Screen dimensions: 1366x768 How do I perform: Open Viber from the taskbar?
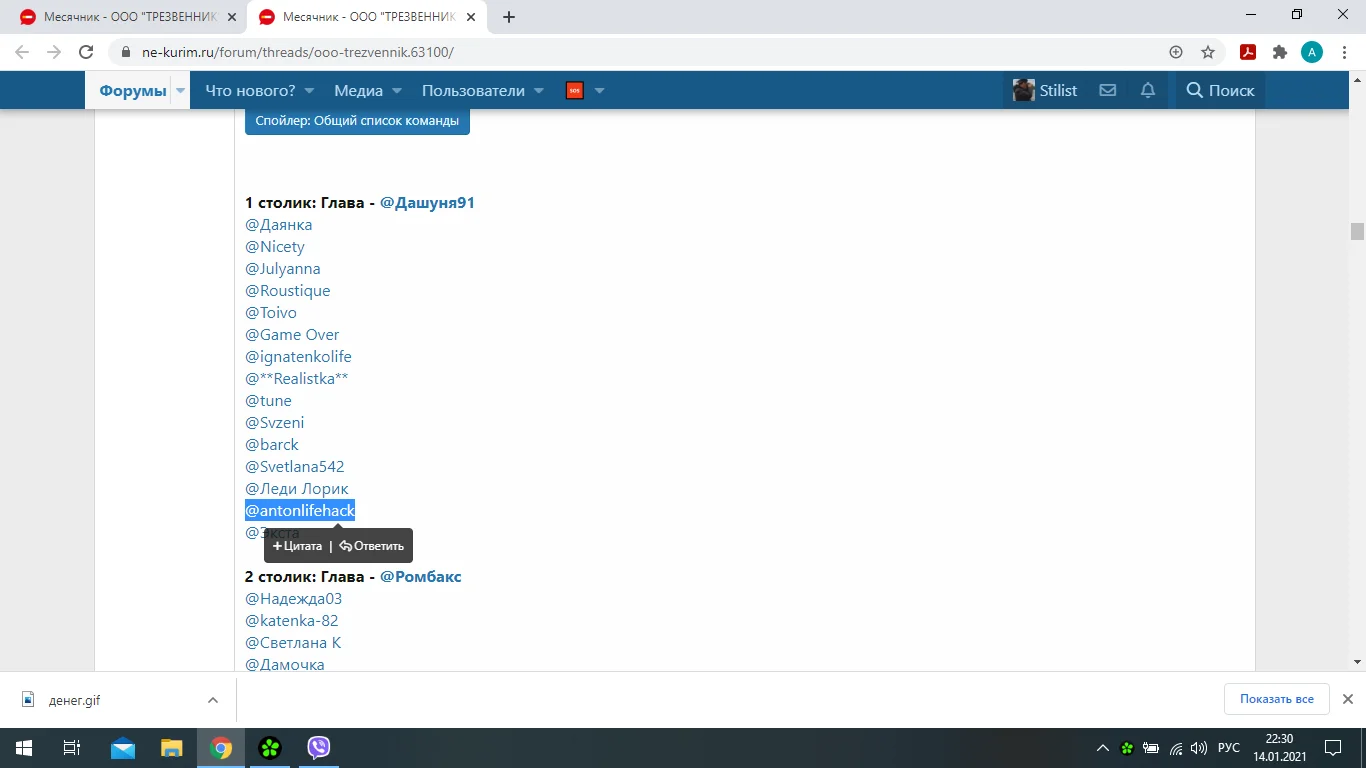[x=319, y=748]
